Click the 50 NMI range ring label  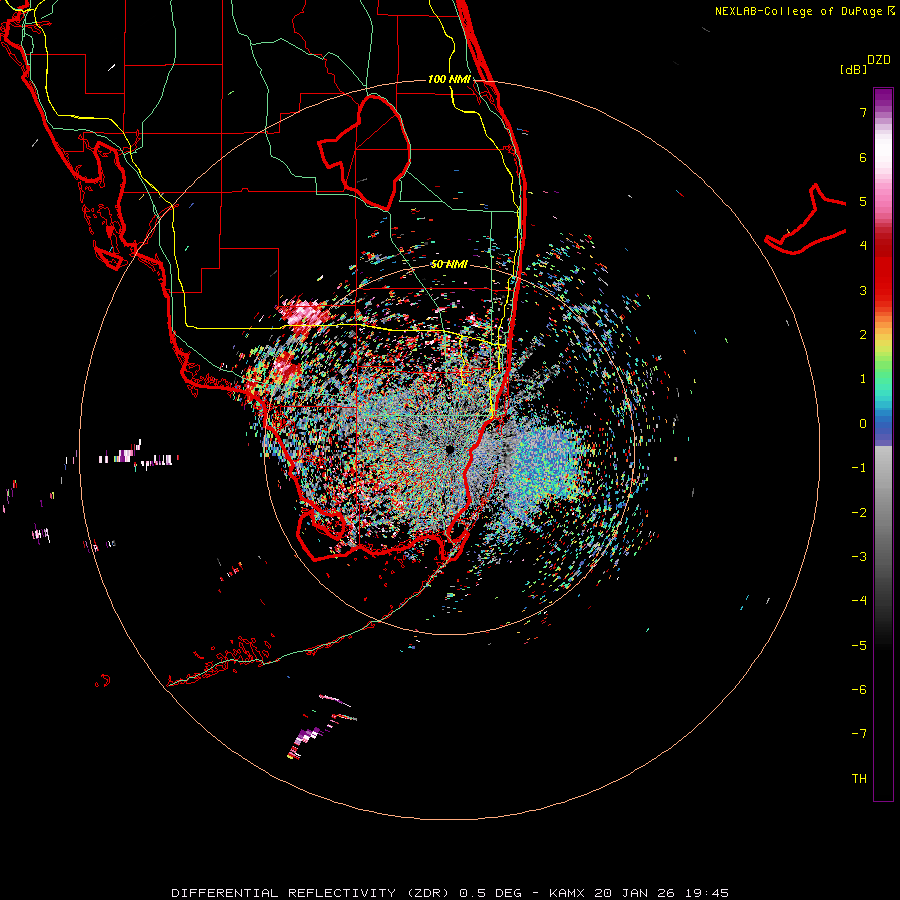[449, 264]
